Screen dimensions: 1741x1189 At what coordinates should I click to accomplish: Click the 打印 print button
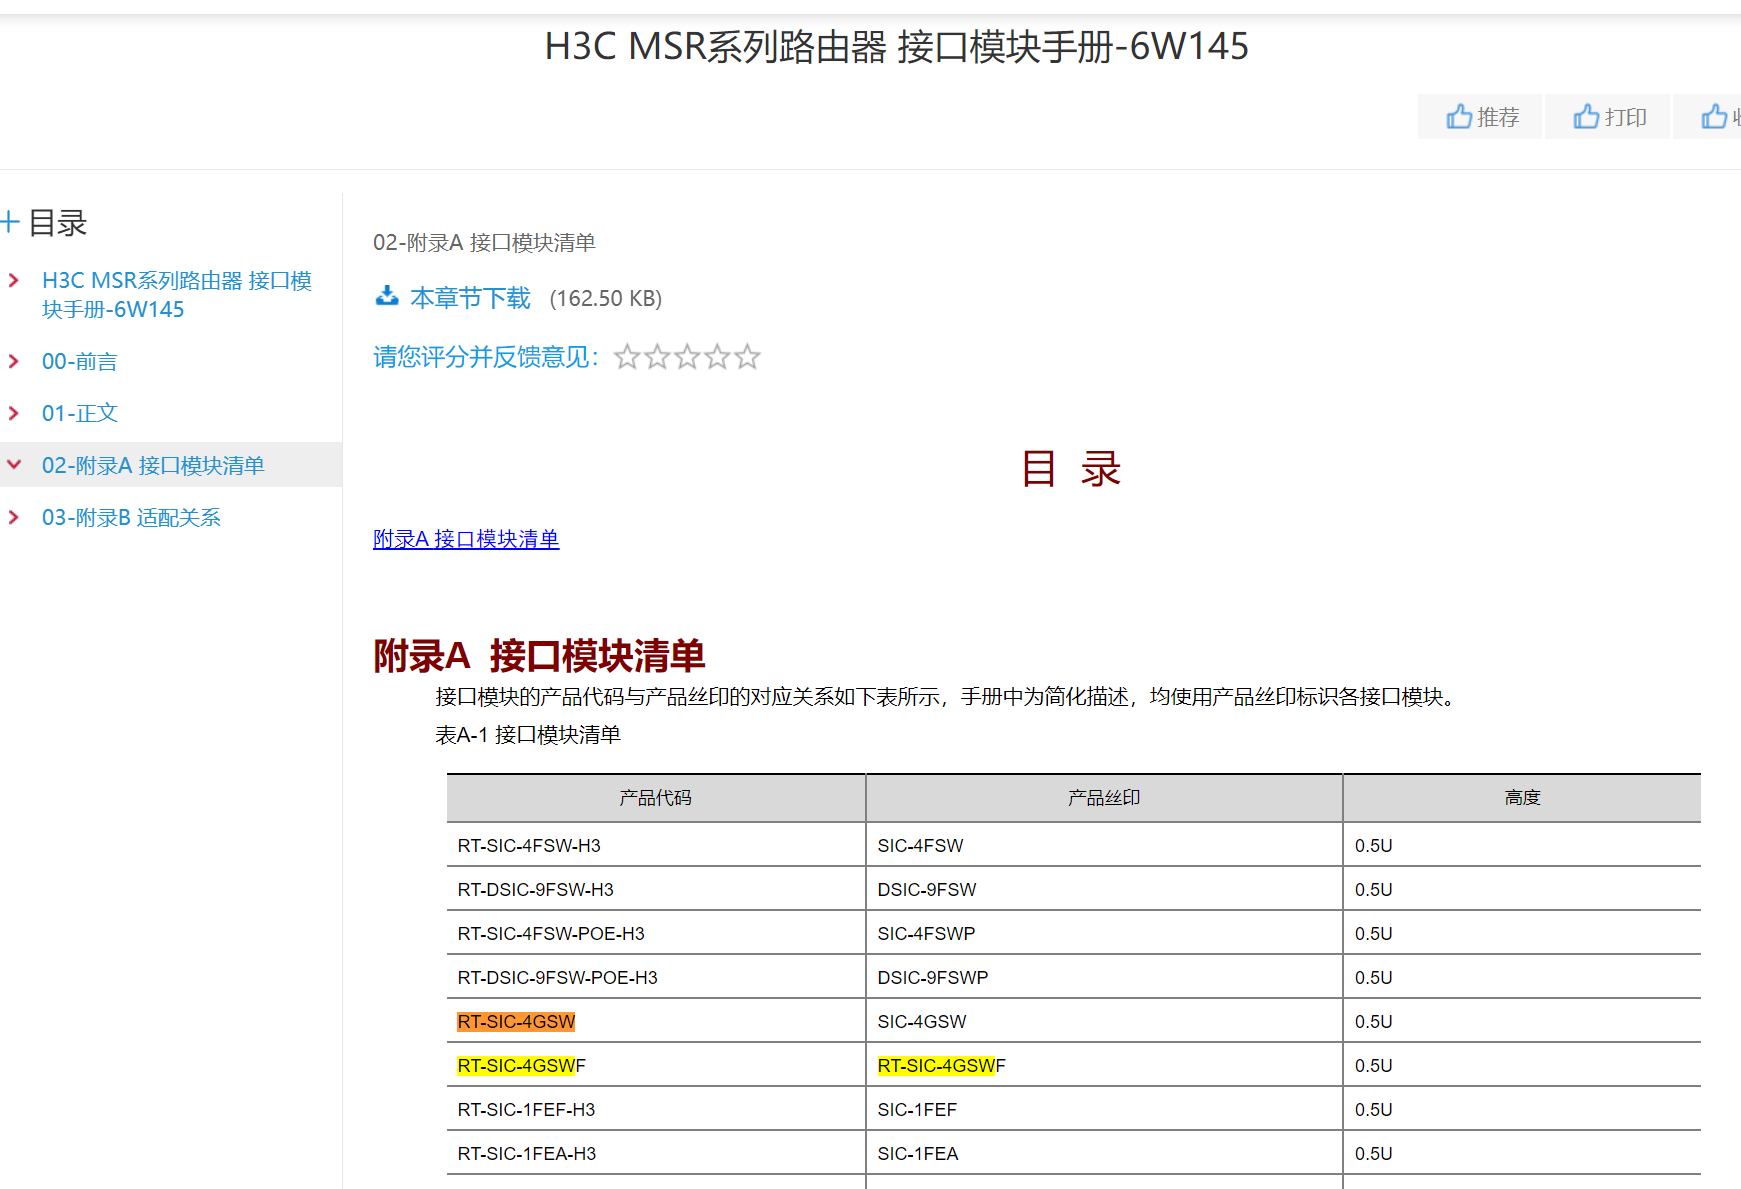tap(1608, 117)
